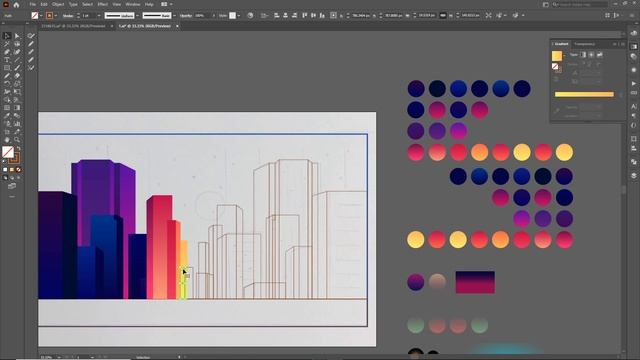This screenshot has width=640, height=360.
Task: Select the Selection tool (black arrow)
Action: [x=7, y=36]
